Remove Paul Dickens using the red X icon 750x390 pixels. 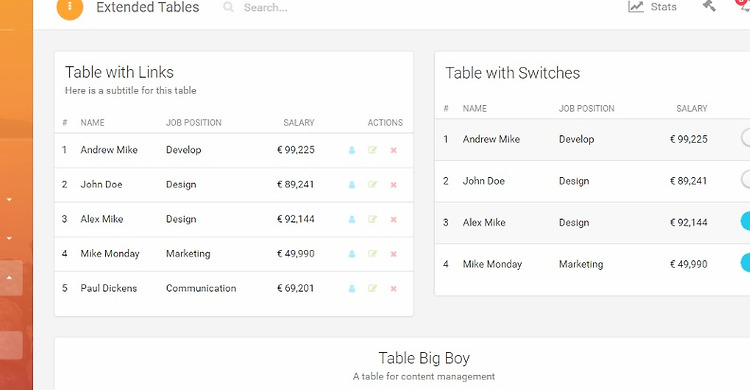pos(394,289)
